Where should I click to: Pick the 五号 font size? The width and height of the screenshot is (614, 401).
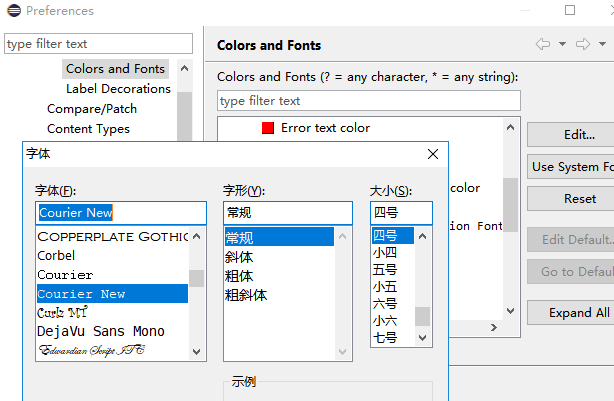[x=385, y=270]
